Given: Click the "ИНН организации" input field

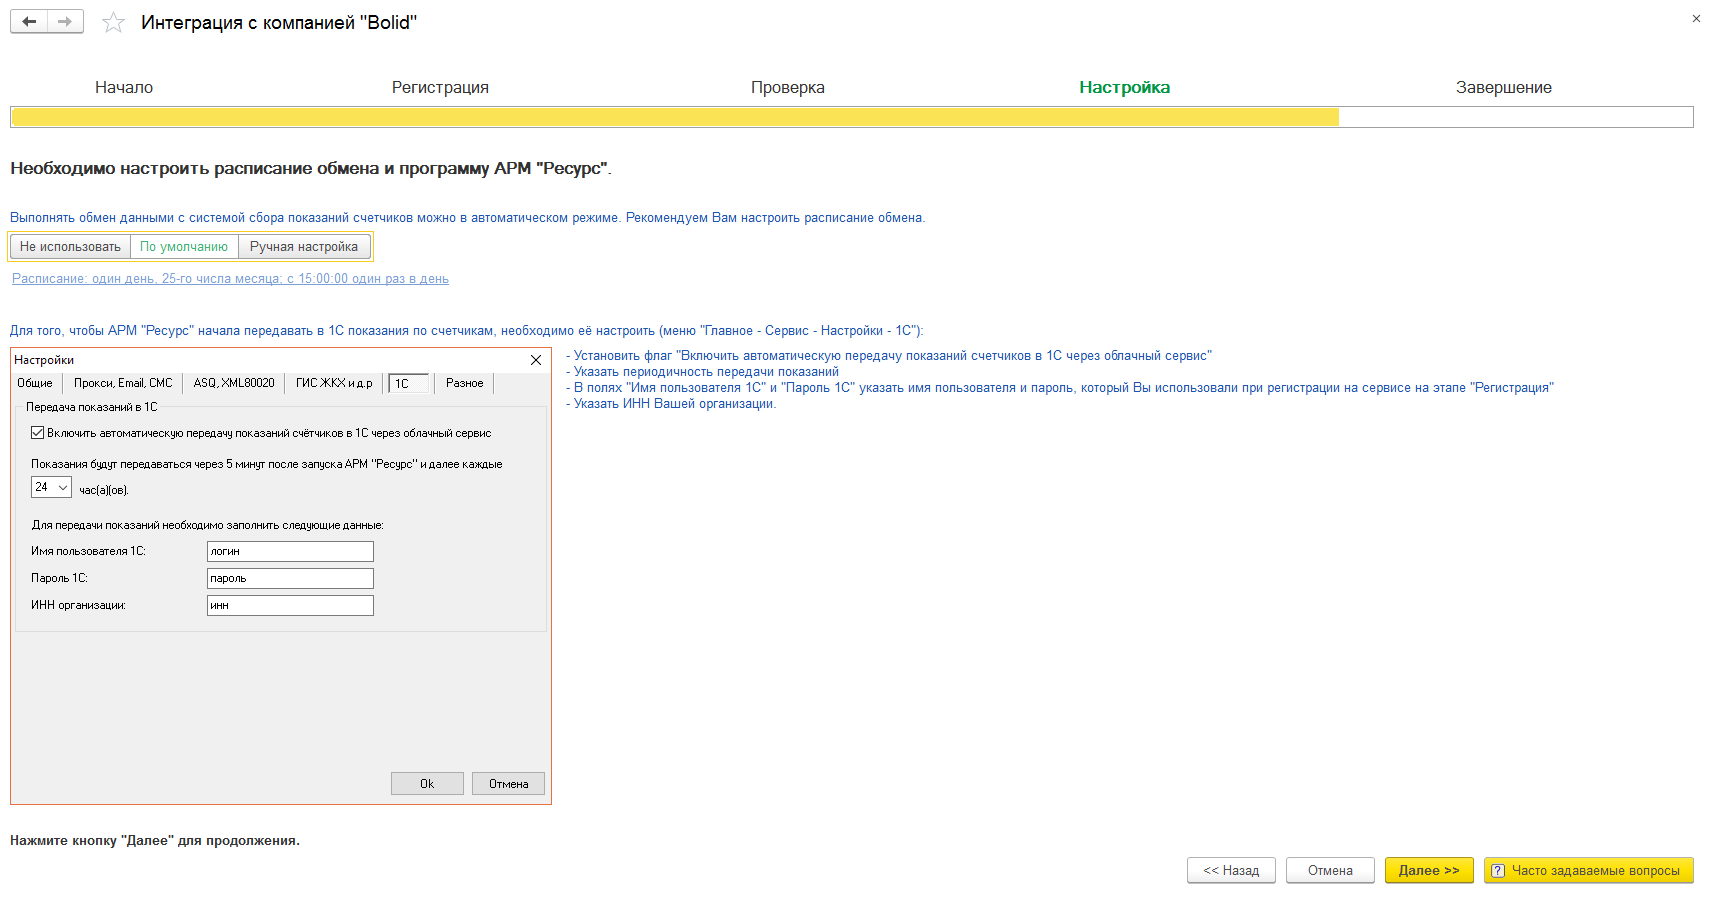Looking at the screenshot, I should [x=290, y=605].
